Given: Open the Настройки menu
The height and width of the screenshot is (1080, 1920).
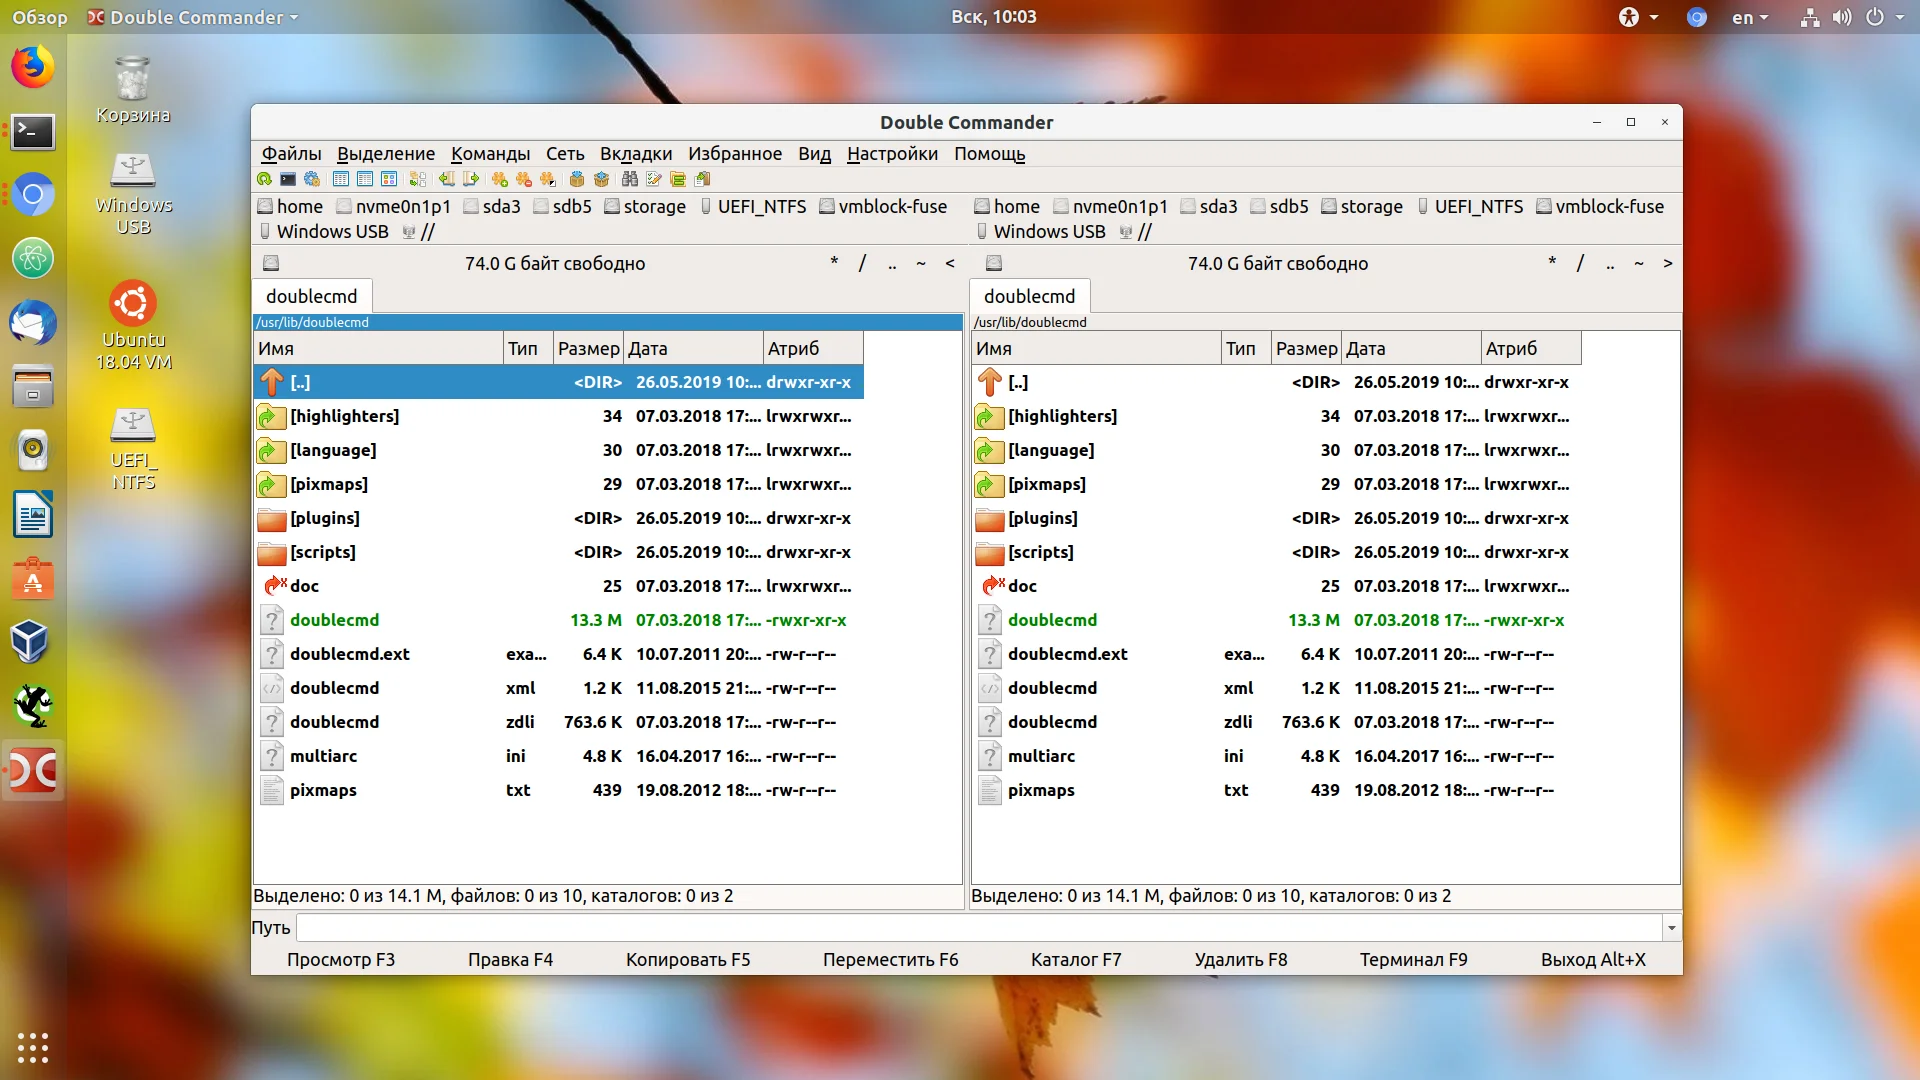Looking at the screenshot, I should click(x=892, y=153).
